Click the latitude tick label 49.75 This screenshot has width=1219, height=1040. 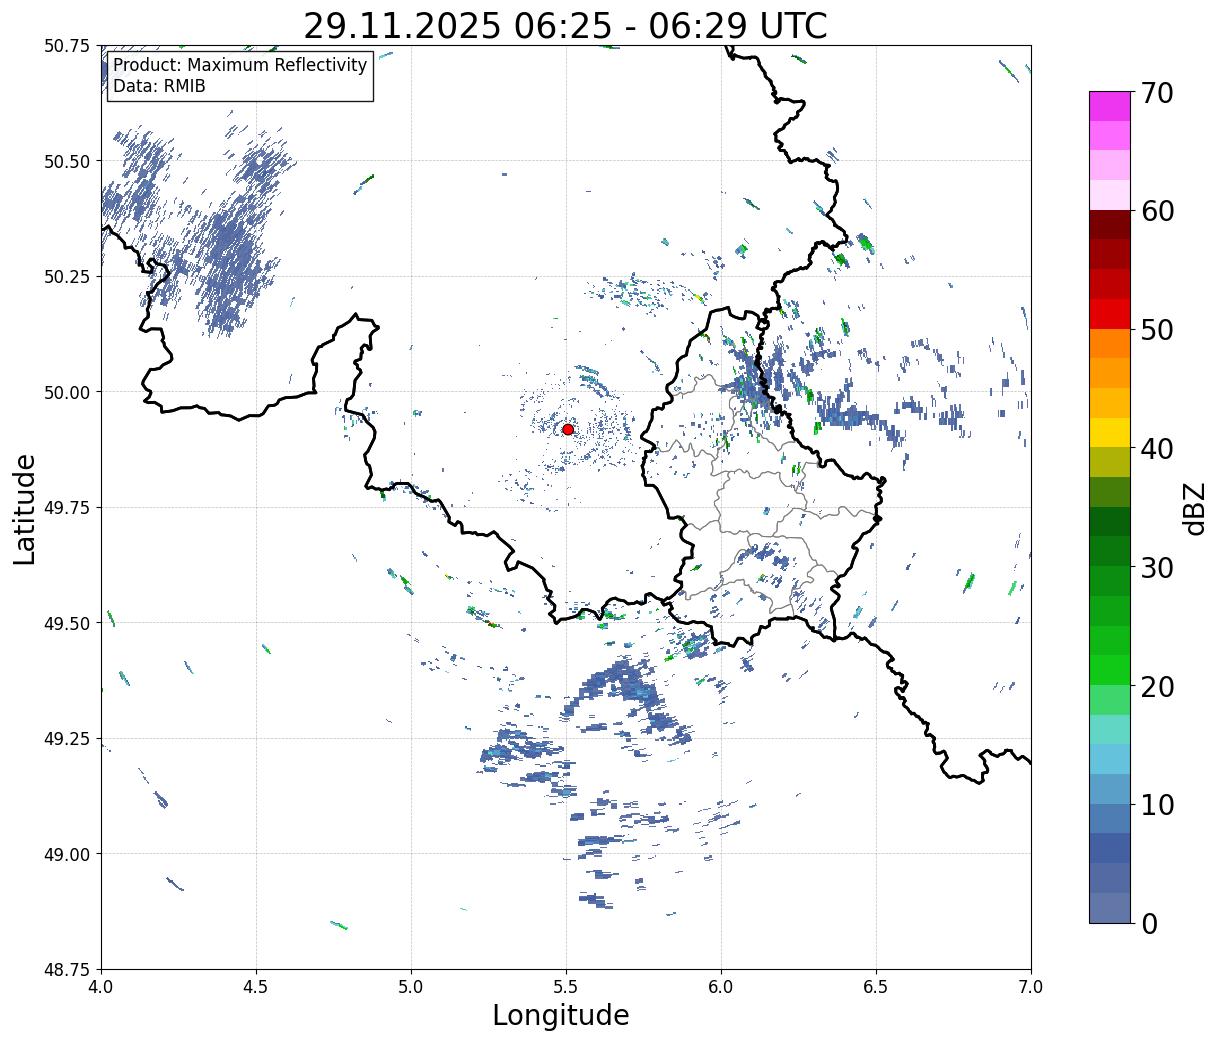pyautogui.click(x=67, y=508)
